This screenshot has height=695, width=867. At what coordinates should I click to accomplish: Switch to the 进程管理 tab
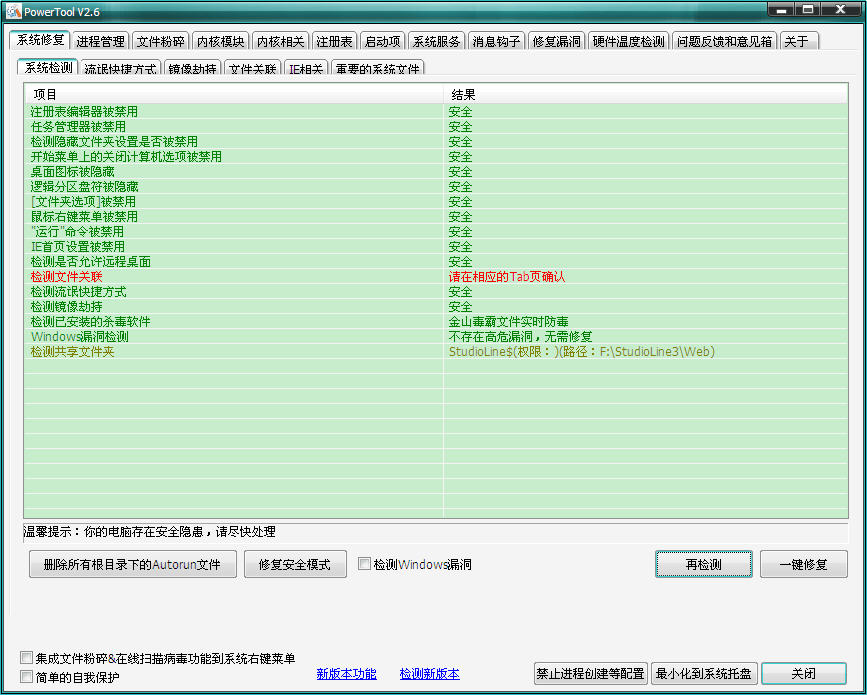point(100,41)
